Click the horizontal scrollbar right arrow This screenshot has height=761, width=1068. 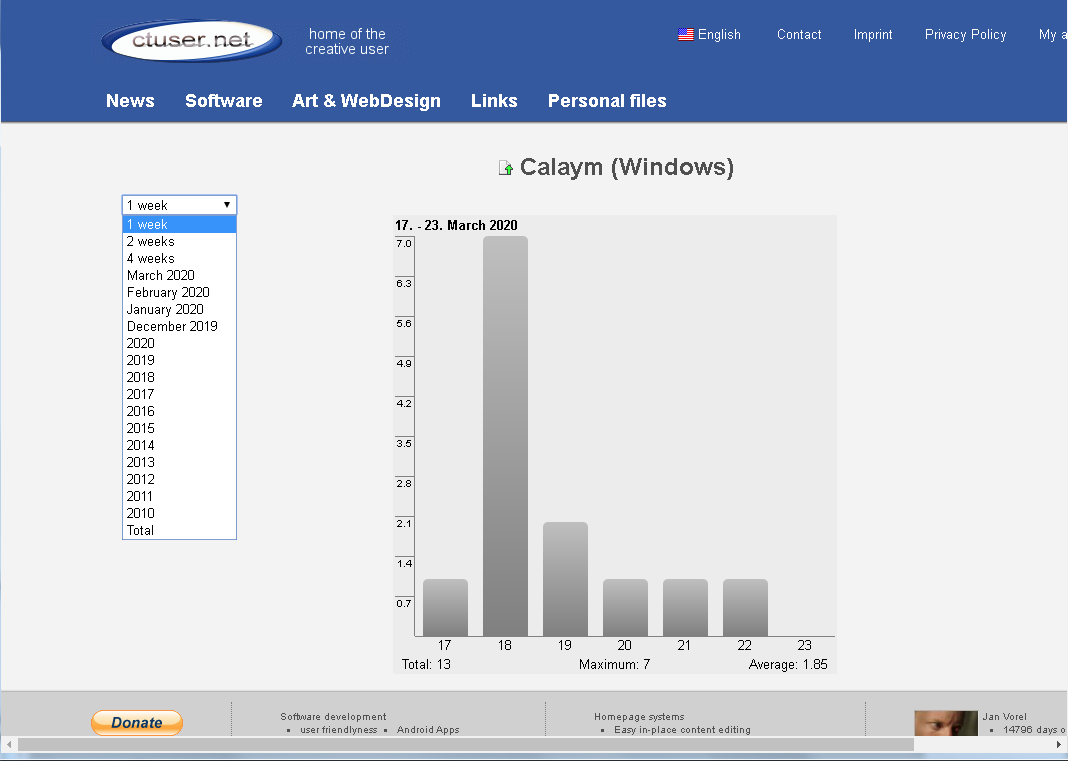pyautogui.click(x=1059, y=744)
